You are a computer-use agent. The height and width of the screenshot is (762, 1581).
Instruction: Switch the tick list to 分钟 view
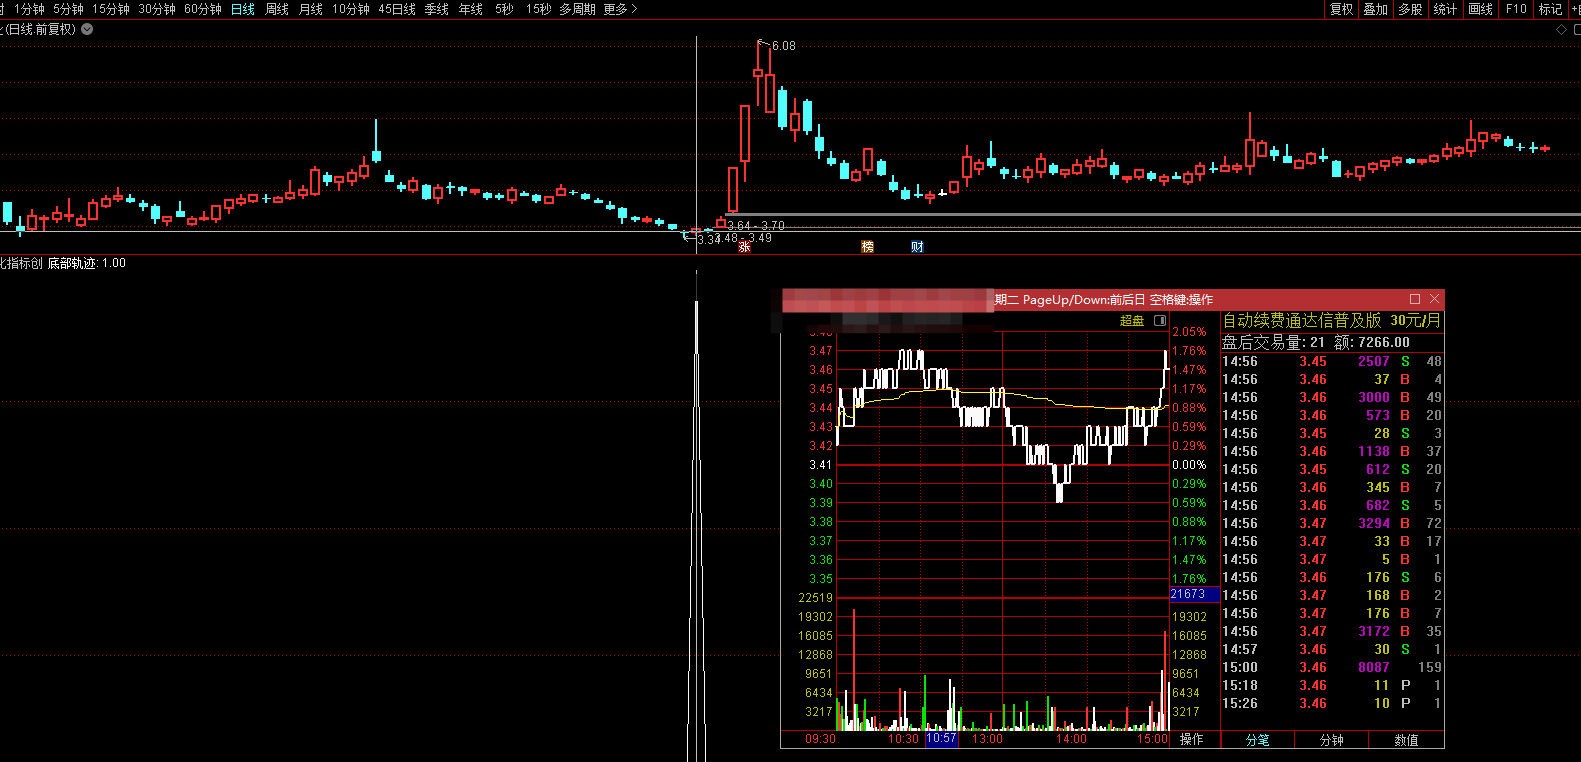(1332, 740)
